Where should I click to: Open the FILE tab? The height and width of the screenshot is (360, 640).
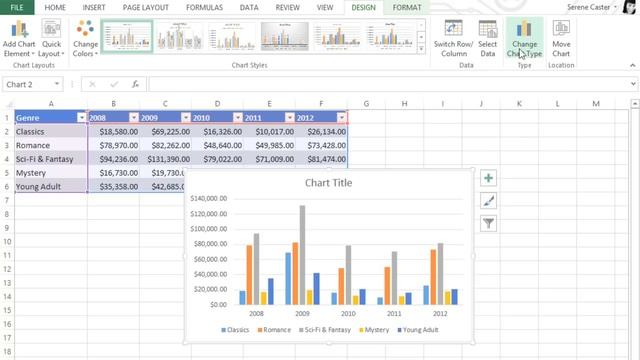click(17, 7)
